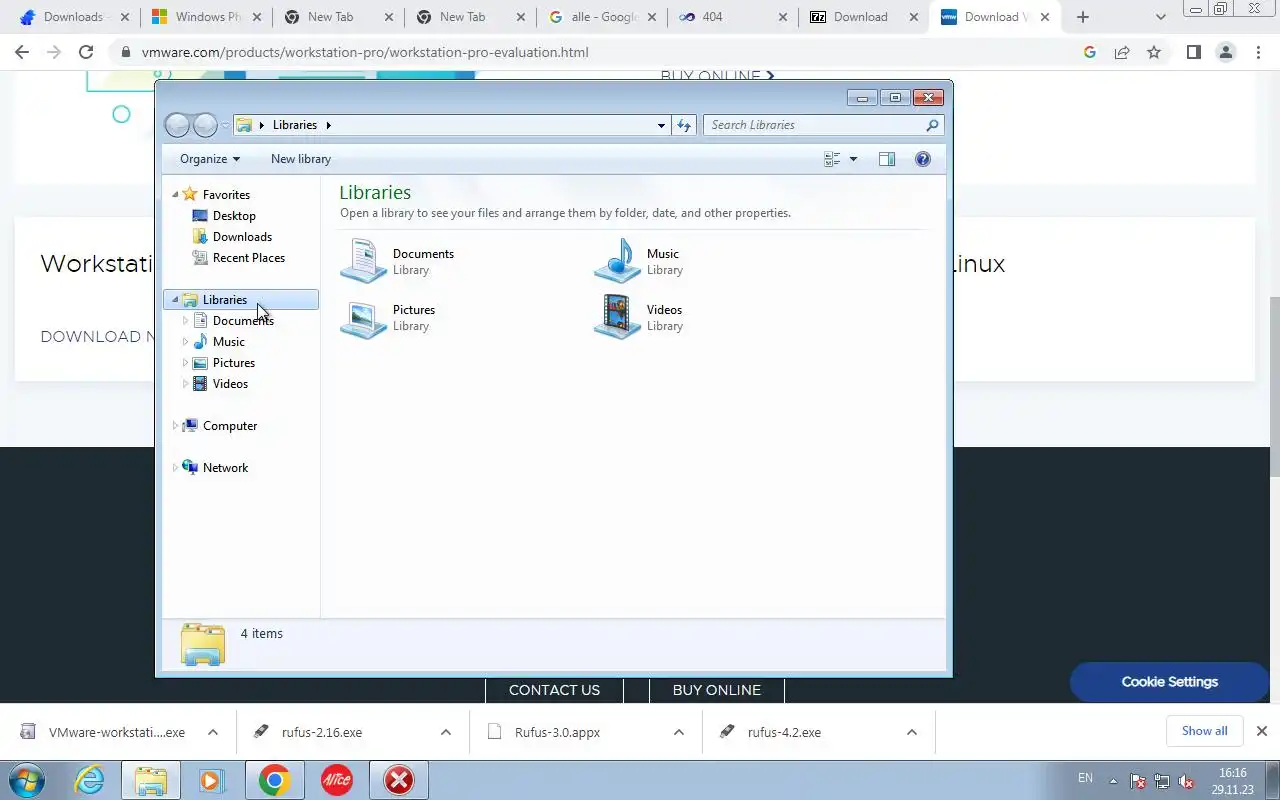1280x800 pixels.
Task: Open Windows Explorer taskbar icon
Action: coord(150,780)
